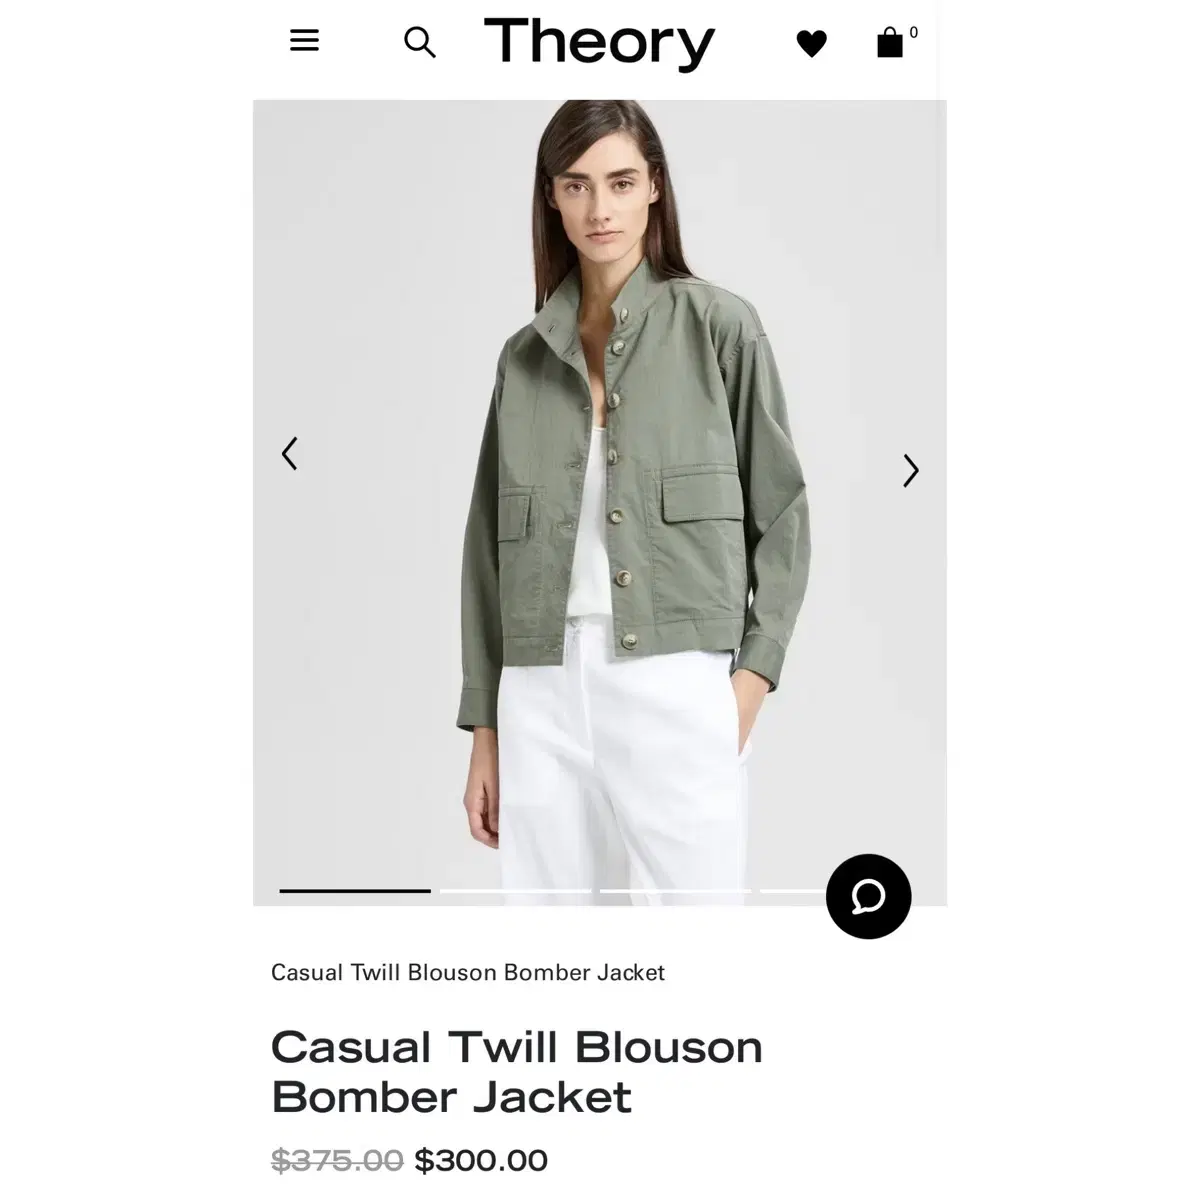1200x1200 pixels.
Task: Open the hamburger navigation menu
Action: (304, 40)
